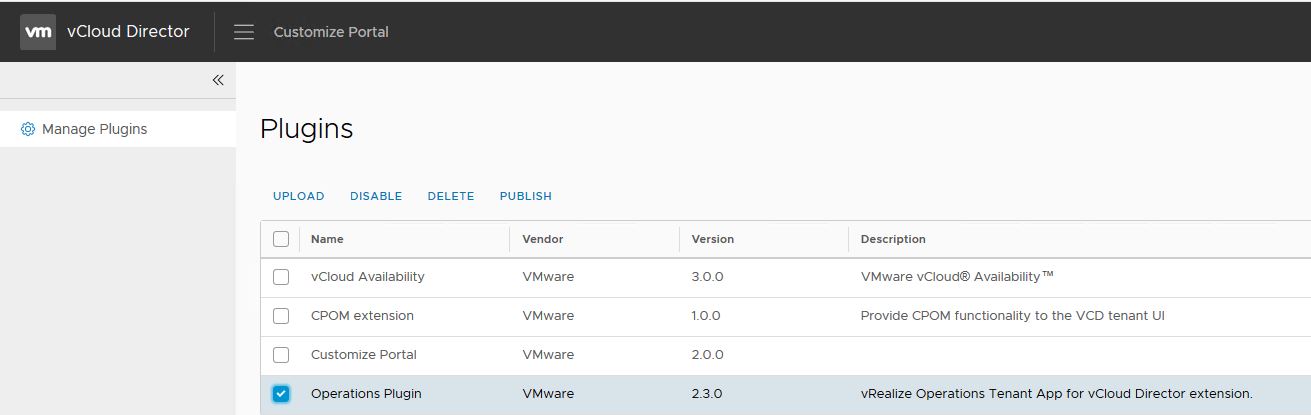The image size is (1311, 415).
Task: Click the Customize Portal title in header
Action: pos(331,32)
